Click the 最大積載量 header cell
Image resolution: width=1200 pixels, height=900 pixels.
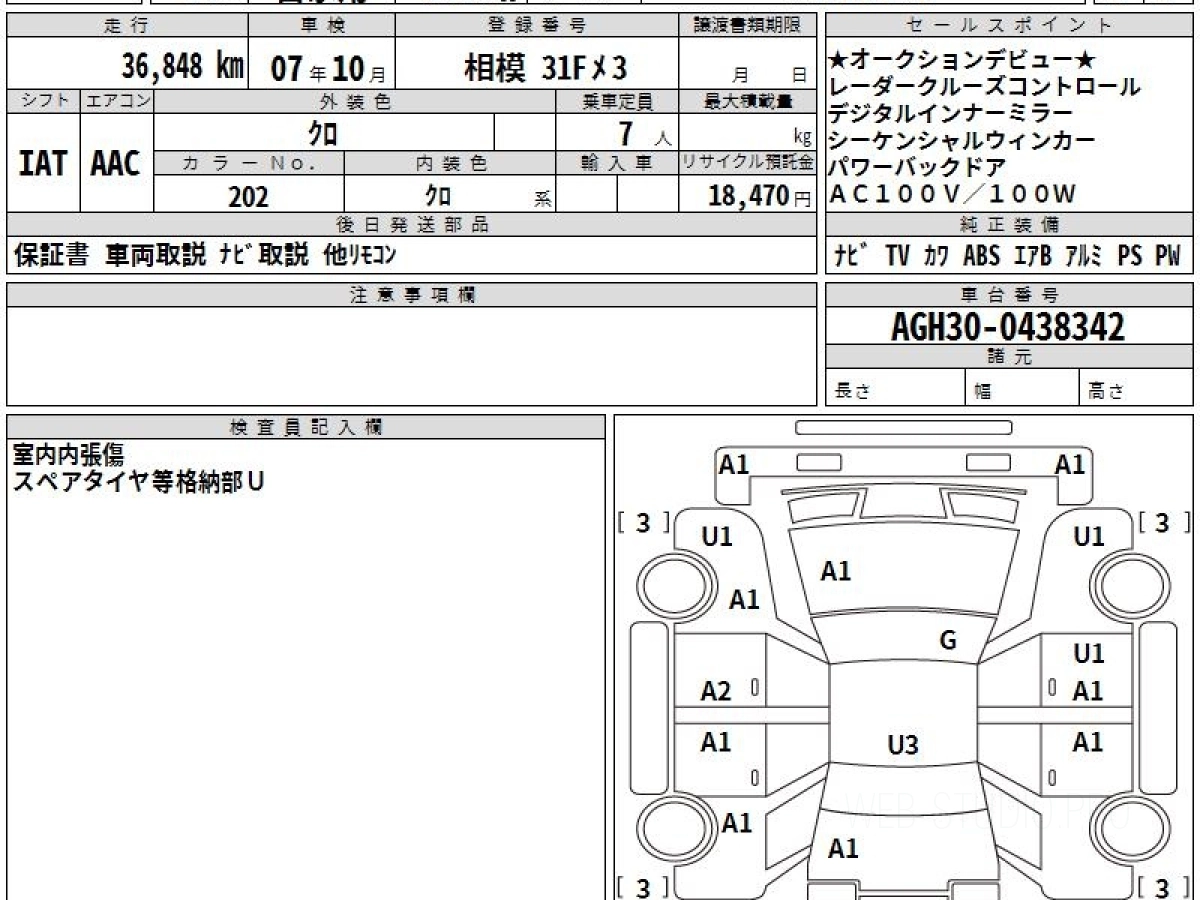pos(748,101)
